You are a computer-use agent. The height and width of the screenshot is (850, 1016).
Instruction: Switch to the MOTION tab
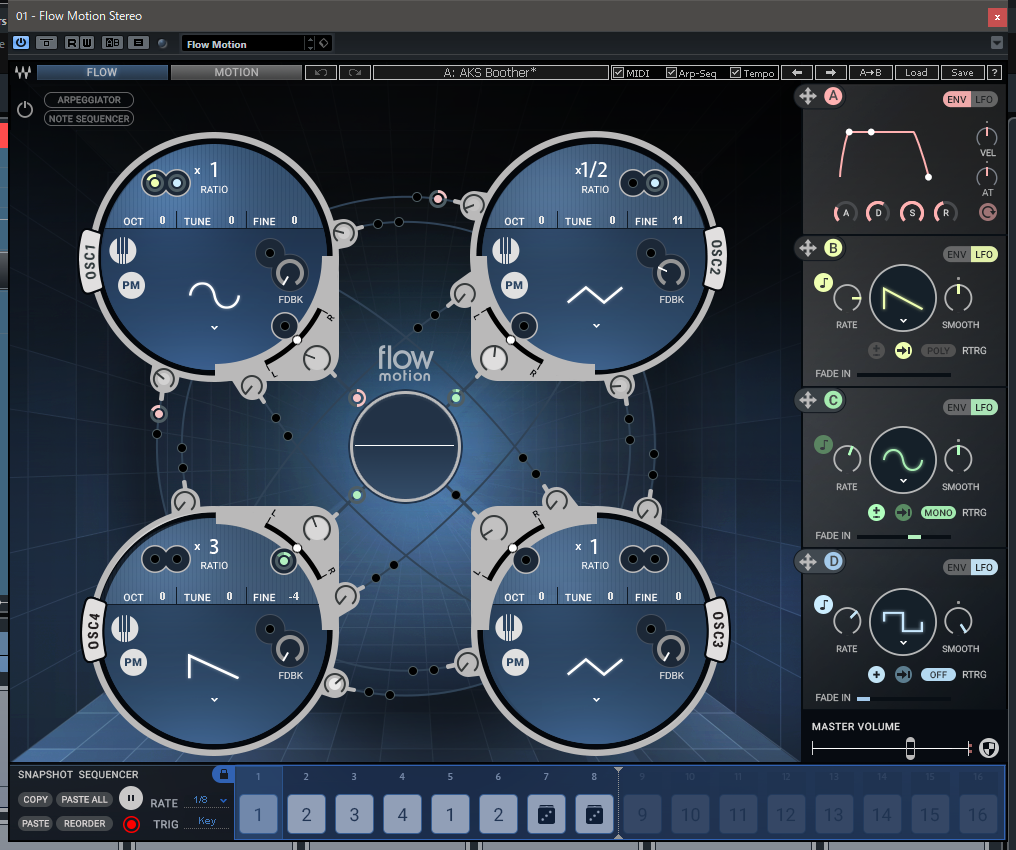(237, 73)
